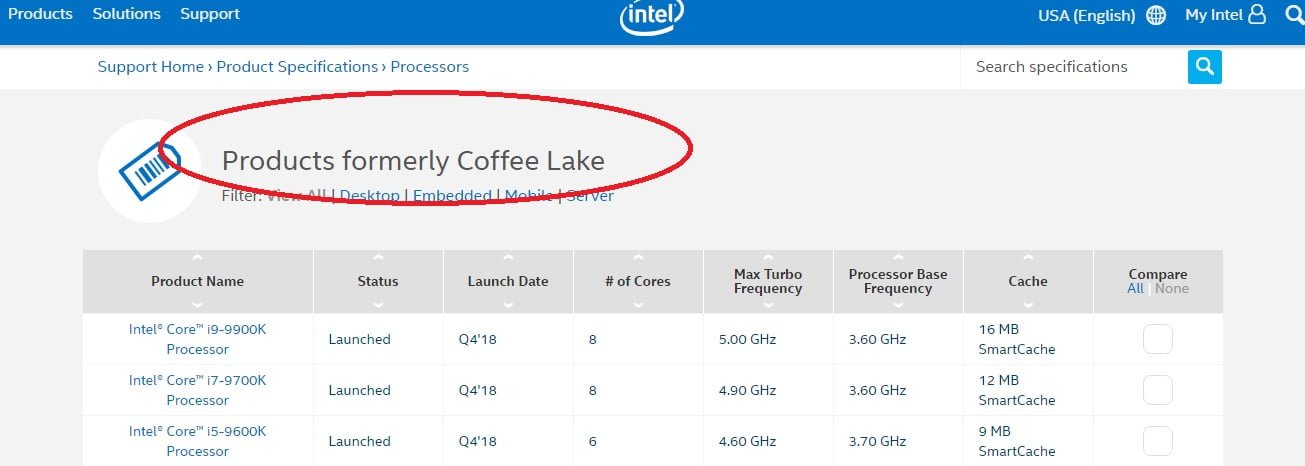Filter products by Desktop
The width and height of the screenshot is (1305, 466).
pyautogui.click(x=370, y=196)
